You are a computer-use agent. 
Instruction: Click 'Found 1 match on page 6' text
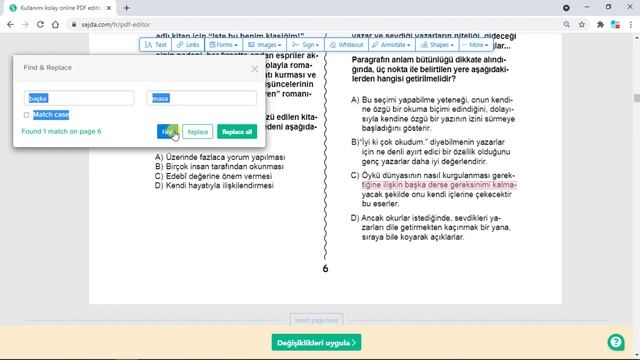tap(61, 131)
